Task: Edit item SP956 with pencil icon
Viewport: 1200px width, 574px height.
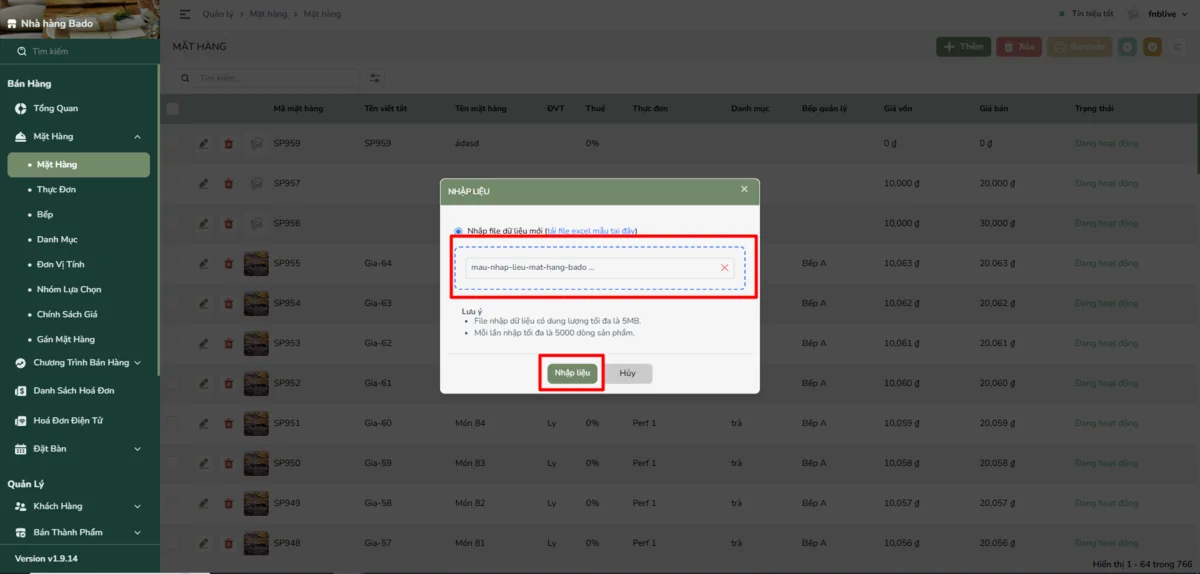Action: 204,224
